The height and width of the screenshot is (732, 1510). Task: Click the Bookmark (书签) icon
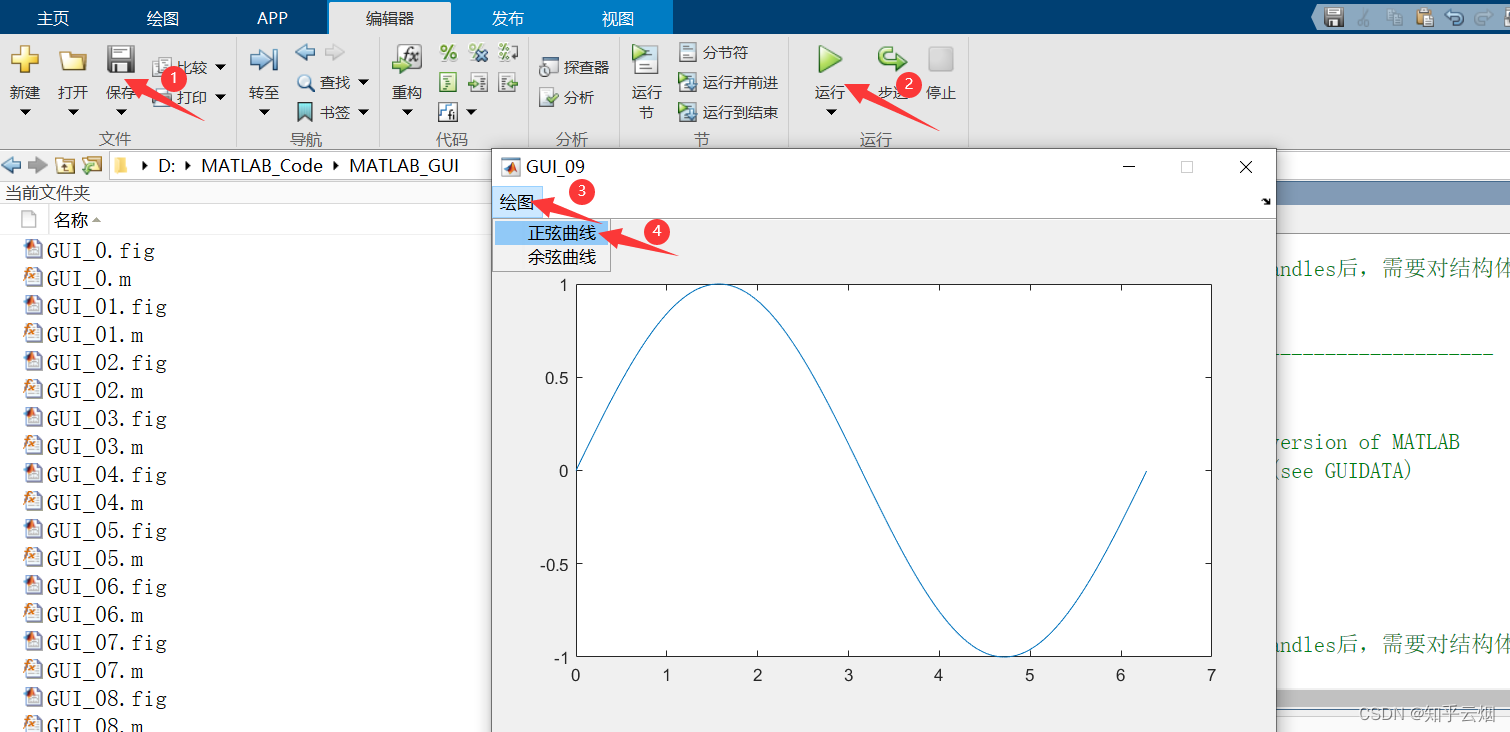(x=306, y=112)
